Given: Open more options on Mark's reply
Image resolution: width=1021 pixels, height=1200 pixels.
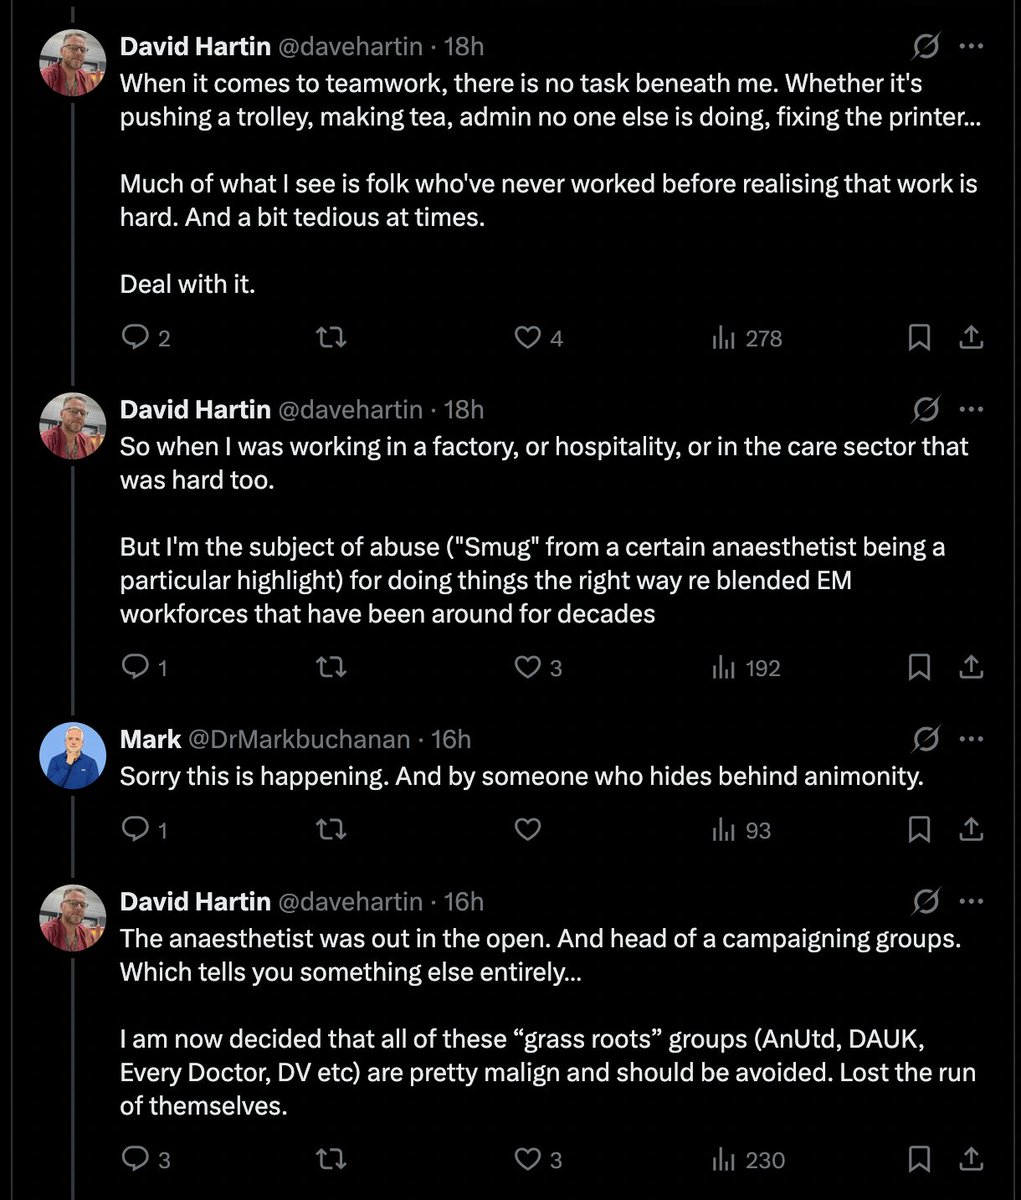Looking at the screenshot, I should click(x=970, y=739).
